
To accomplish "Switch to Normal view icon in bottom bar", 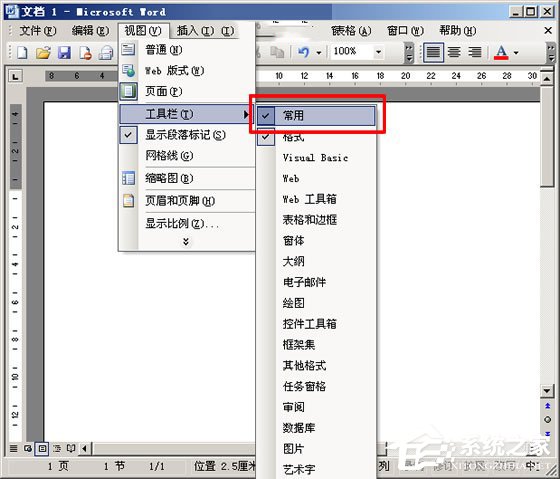I will pyautogui.click(x=13, y=448).
